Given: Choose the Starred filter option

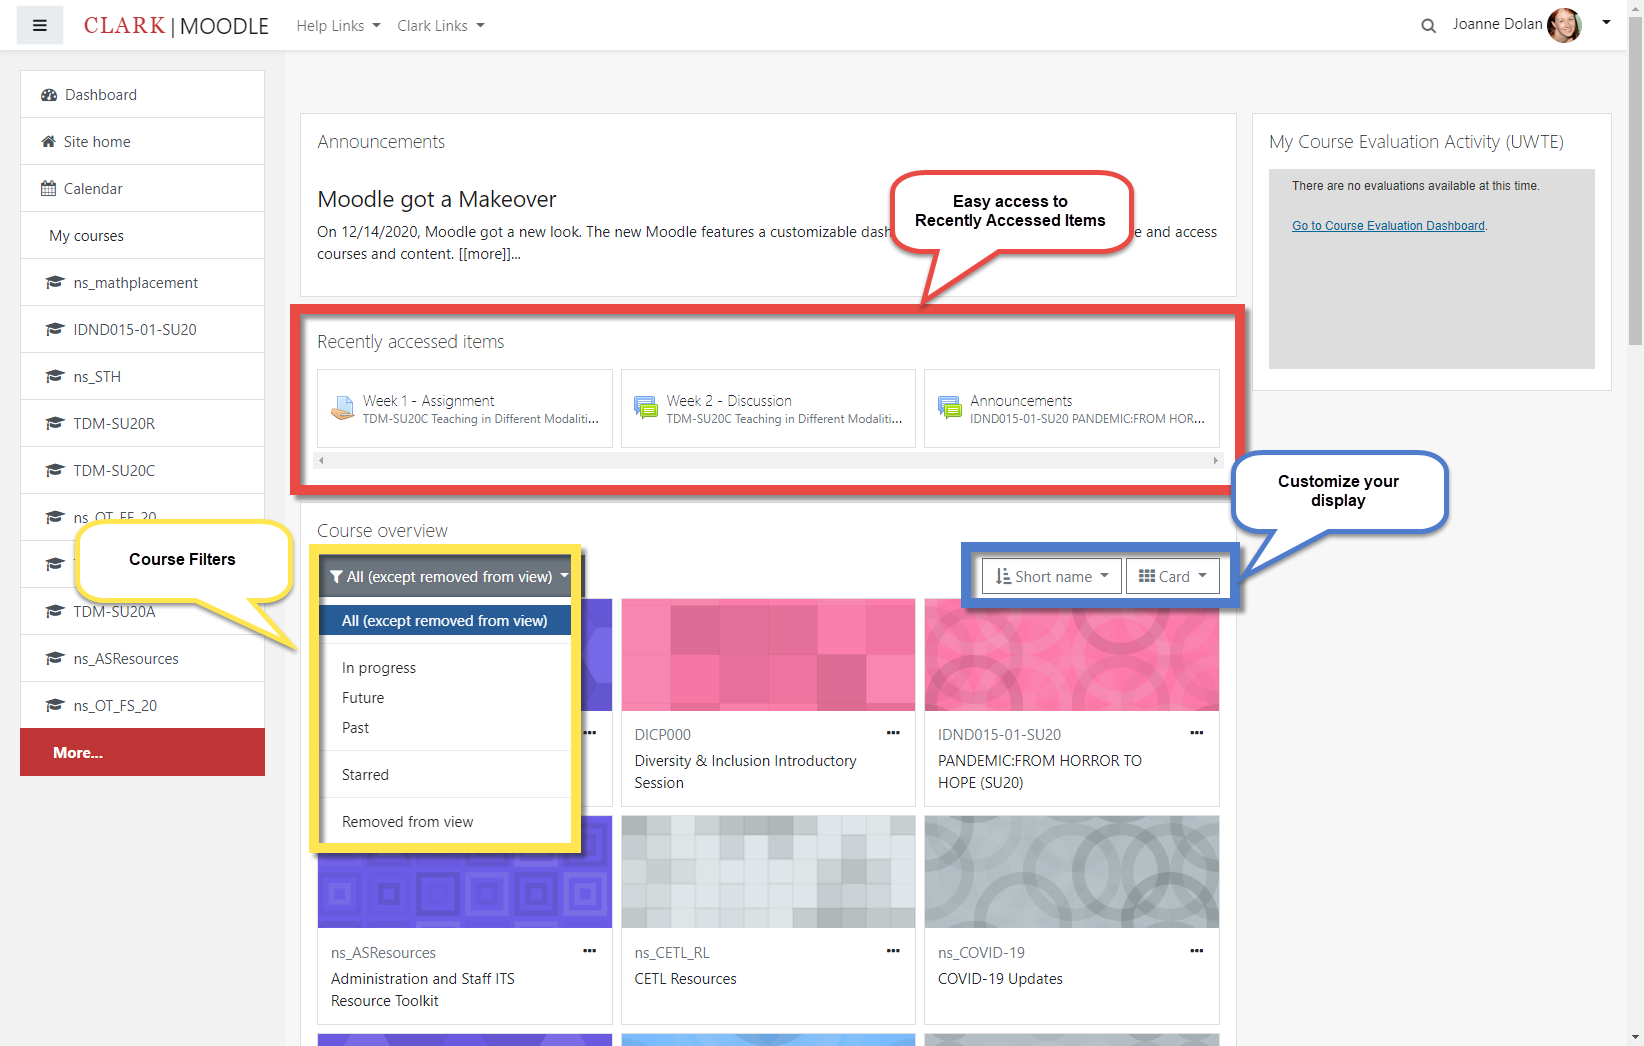Looking at the screenshot, I should [445, 775].
